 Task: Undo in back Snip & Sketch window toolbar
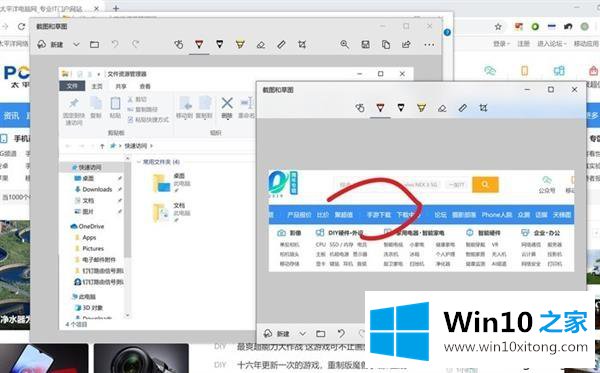click(x=115, y=44)
